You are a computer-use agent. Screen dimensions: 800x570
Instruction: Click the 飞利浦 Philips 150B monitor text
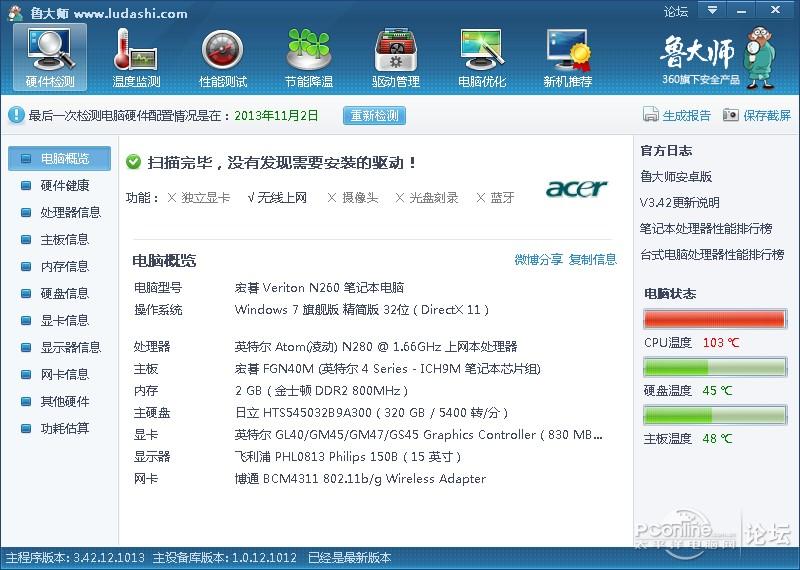tap(348, 457)
